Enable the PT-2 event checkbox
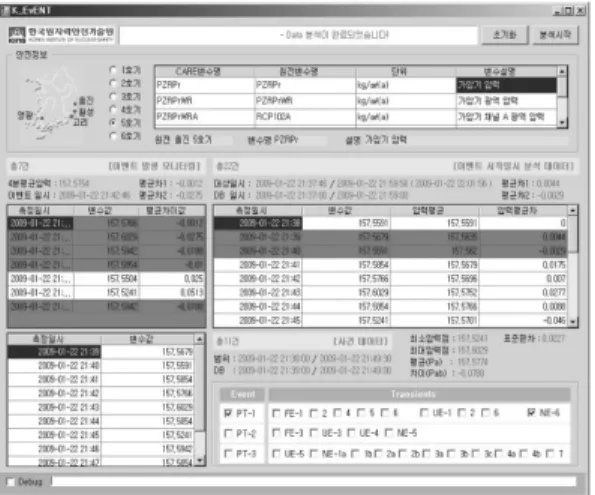The height and width of the screenshot is (495, 595). (228, 433)
